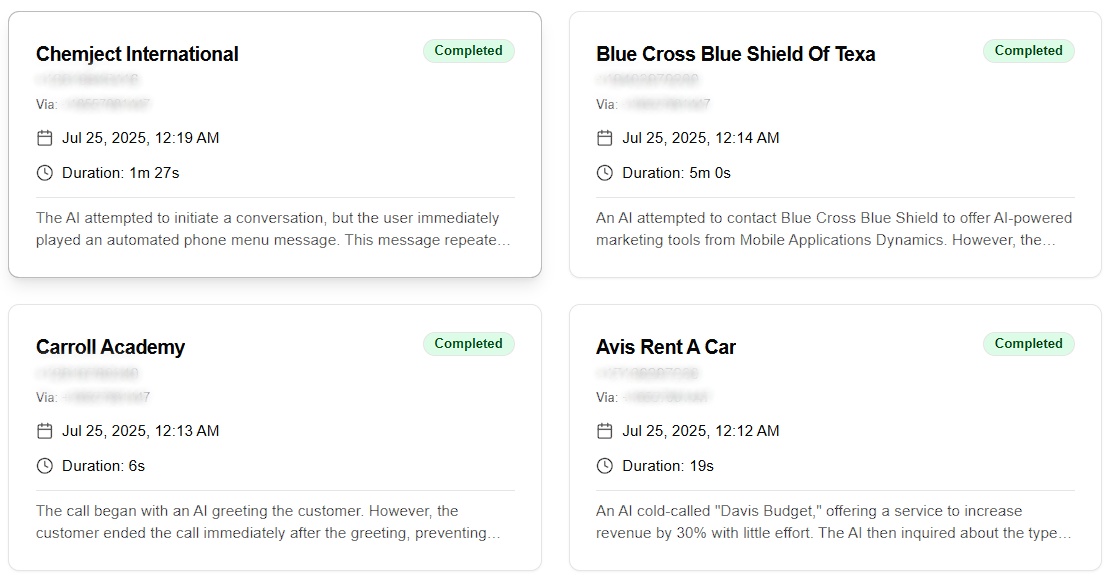Open the Blue Cross Blue Shield Of Texa record

[736, 54]
